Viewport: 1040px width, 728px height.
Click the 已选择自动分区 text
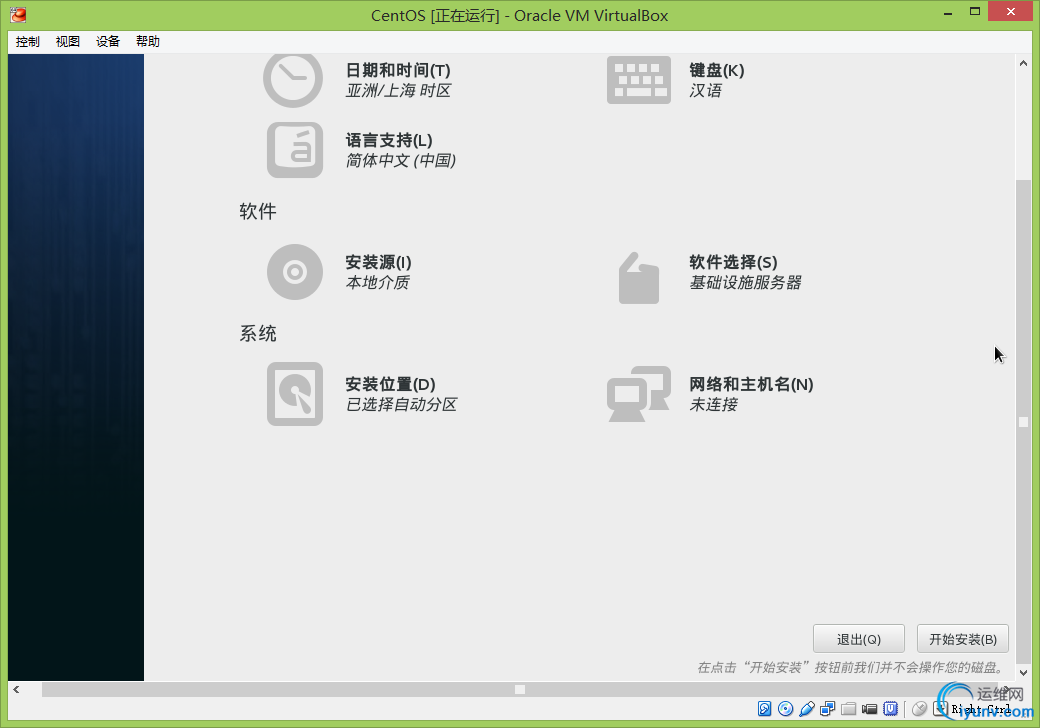(401, 405)
